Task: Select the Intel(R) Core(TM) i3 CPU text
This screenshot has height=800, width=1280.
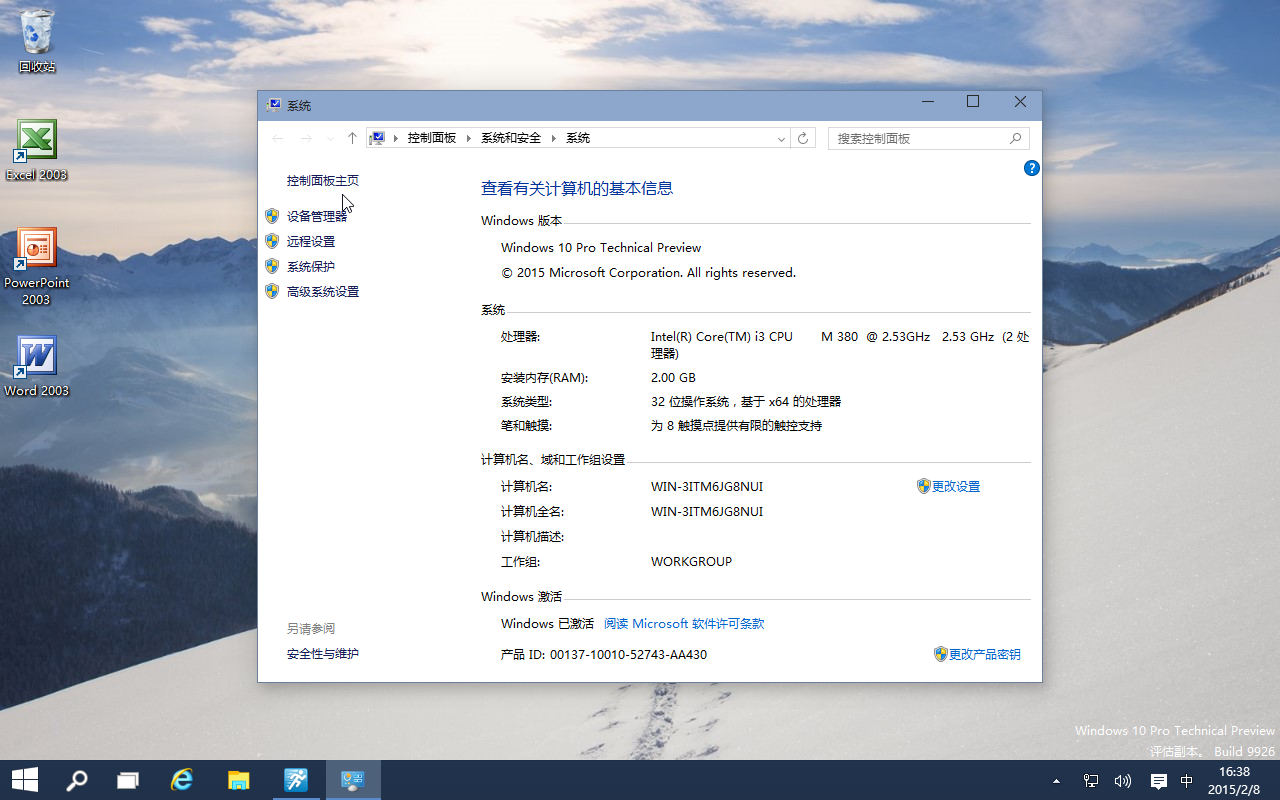Action: coord(721,337)
